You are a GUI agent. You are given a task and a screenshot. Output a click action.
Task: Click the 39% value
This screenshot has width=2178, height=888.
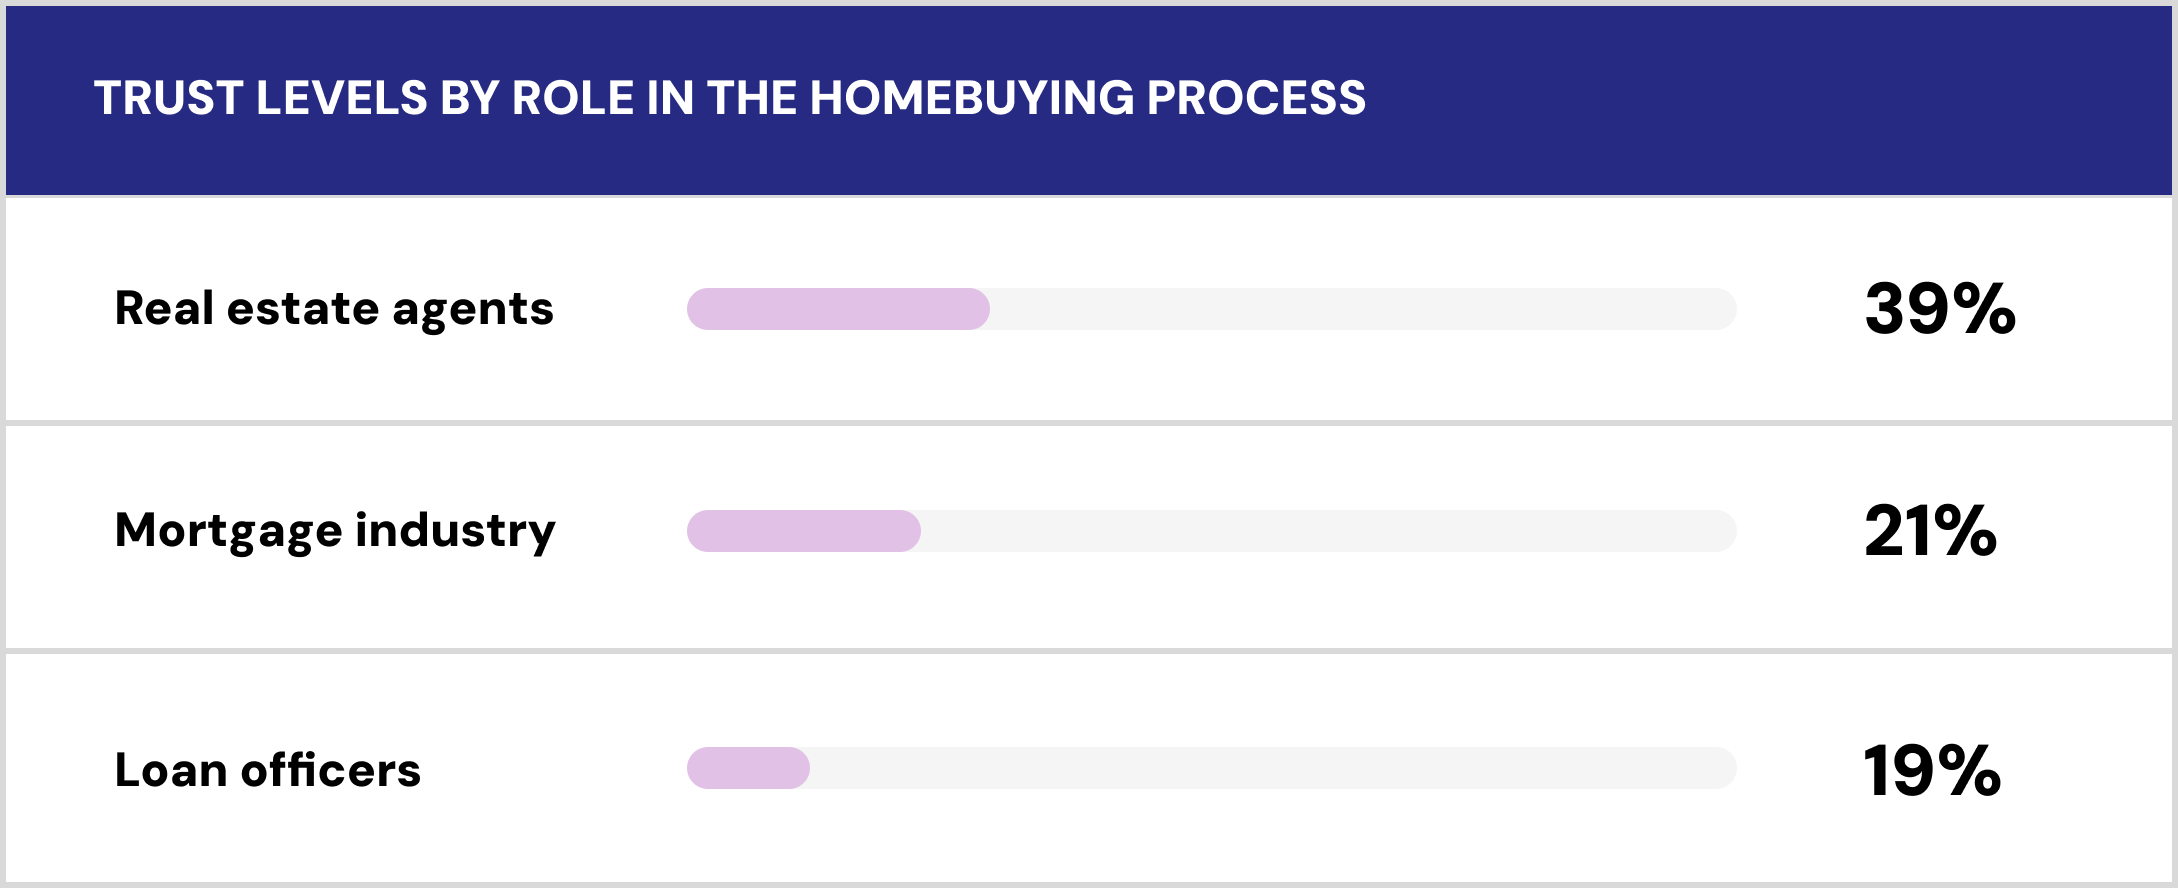pyautogui.click(x=1940, y=309)
